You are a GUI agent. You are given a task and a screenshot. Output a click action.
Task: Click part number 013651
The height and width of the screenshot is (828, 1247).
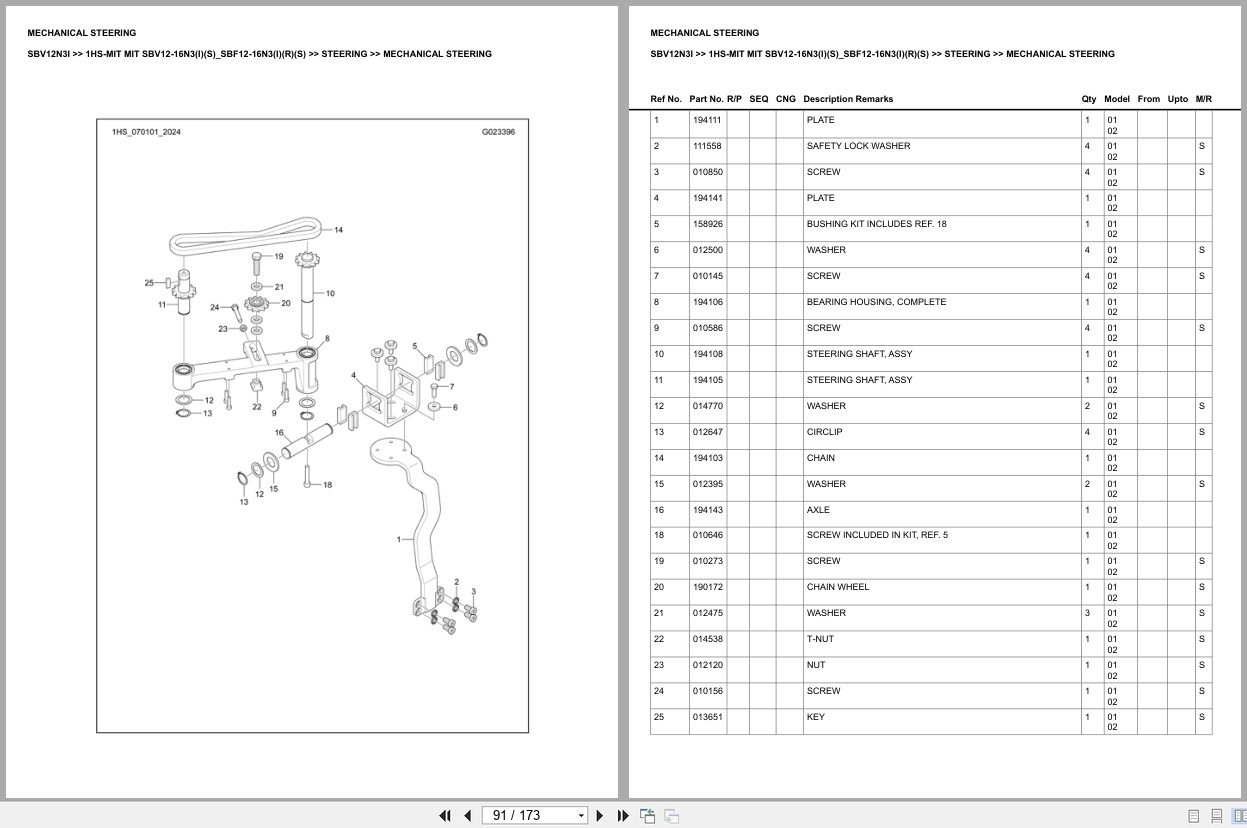tap(707, 717)
